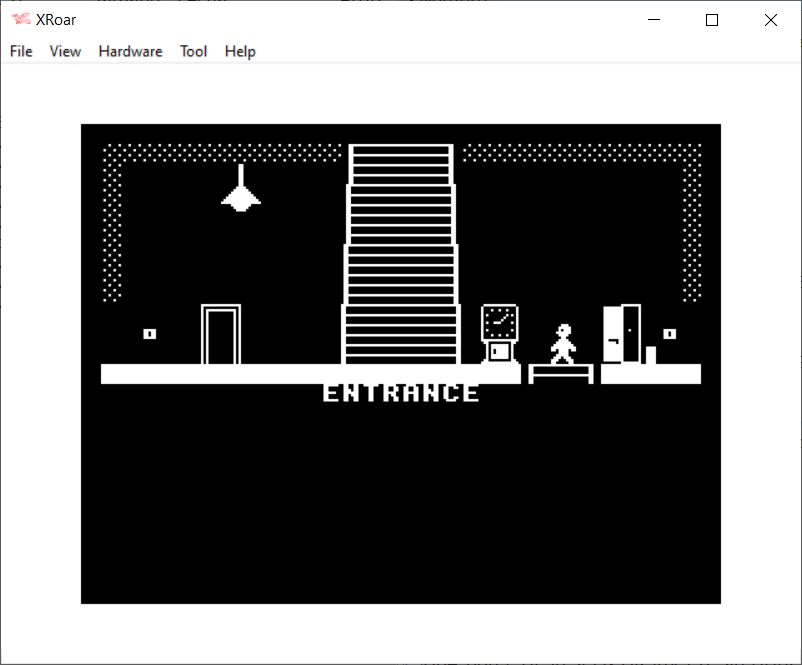Image resolution: width=802 pixels, height=665 pixels.
Task: Open the File menu
Action: coord(21,51)
